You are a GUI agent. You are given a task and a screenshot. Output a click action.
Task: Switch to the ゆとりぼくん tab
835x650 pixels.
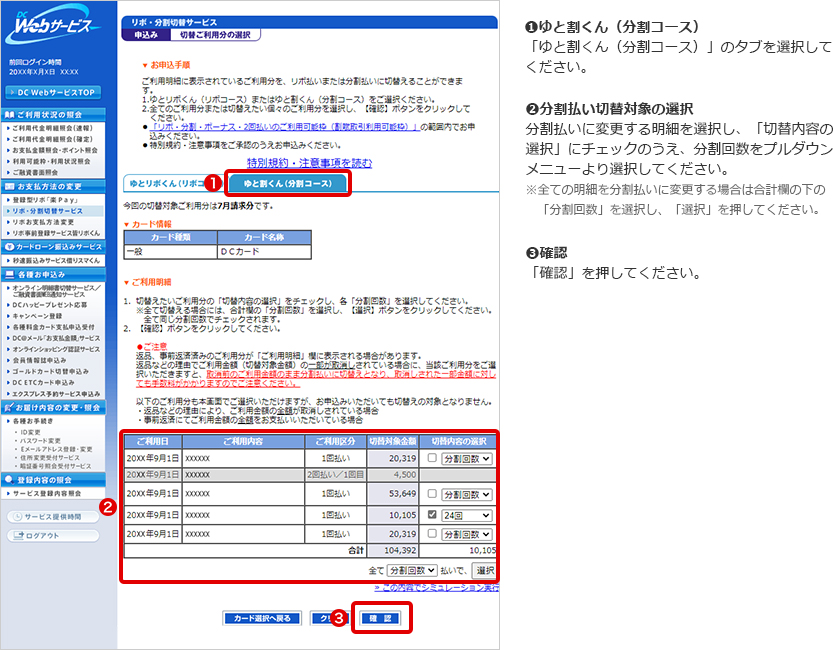point(165,183)
